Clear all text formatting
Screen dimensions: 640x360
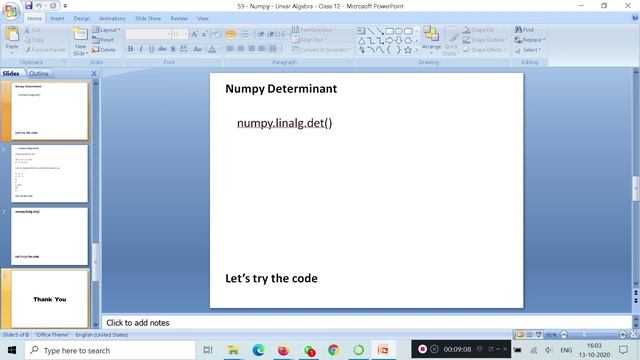pos(216,34)
